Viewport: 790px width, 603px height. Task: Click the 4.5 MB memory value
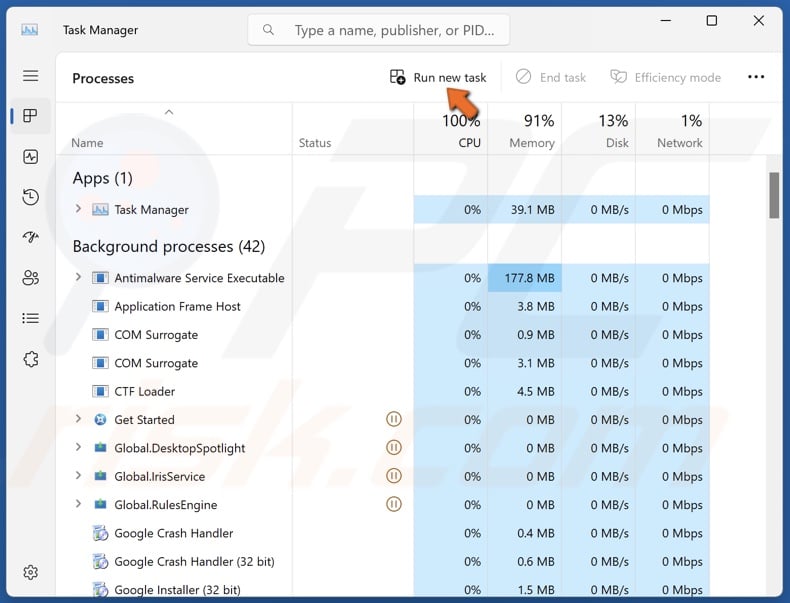[x=536, y=391]
